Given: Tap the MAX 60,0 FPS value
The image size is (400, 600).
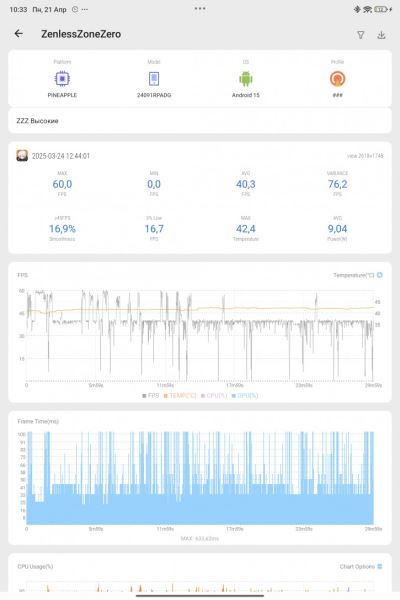Looking at the screenshot, I should [x=62, y=184].
